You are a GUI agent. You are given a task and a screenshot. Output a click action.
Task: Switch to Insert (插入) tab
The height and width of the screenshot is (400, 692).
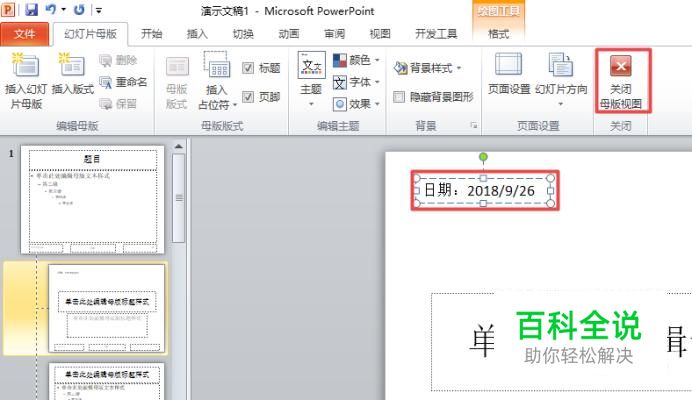coord(197,34)
